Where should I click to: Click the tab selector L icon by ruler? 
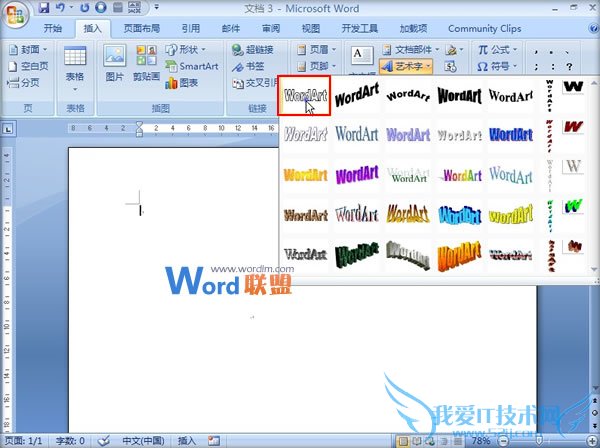coord(8,129)
